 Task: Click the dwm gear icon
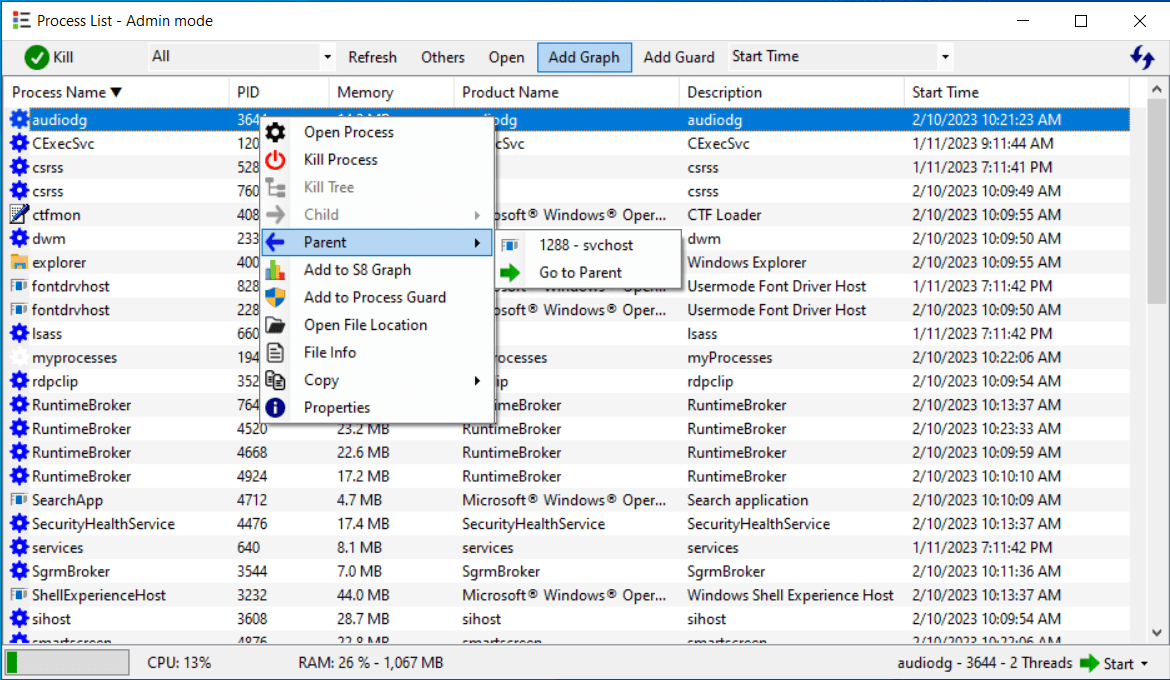pos(19,238)
